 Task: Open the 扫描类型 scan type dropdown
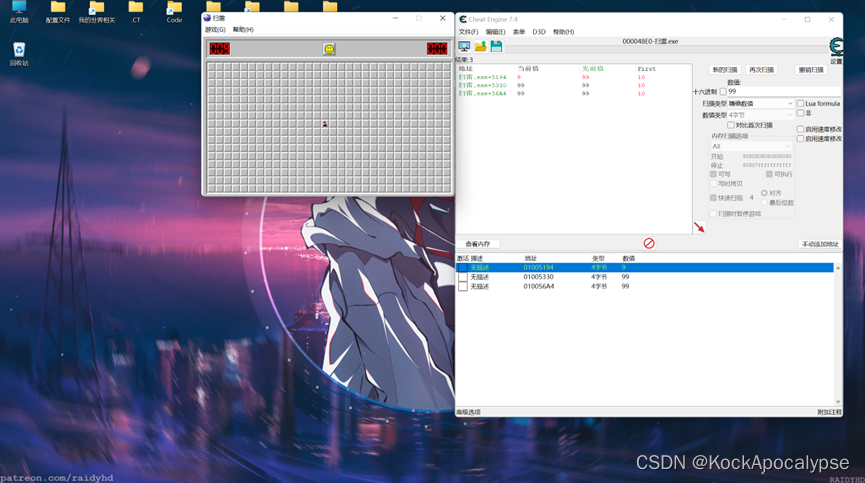[760, 104]
